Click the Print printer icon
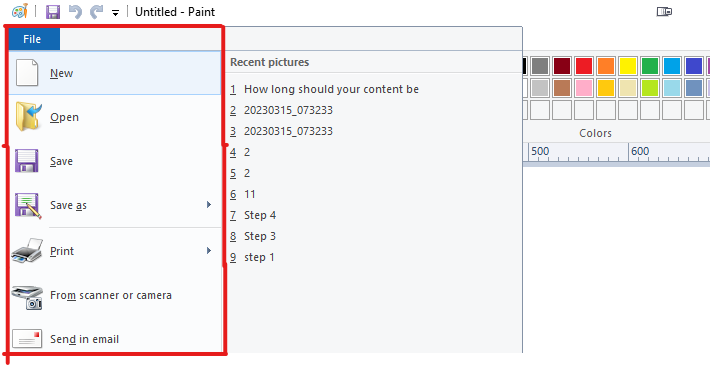Screen dimensions: 710x365 (x=27, y=250)
